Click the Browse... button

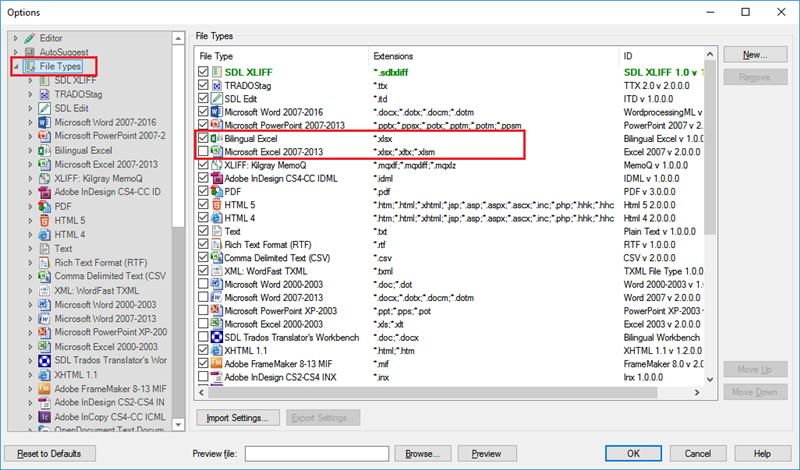tap(422, 454)
